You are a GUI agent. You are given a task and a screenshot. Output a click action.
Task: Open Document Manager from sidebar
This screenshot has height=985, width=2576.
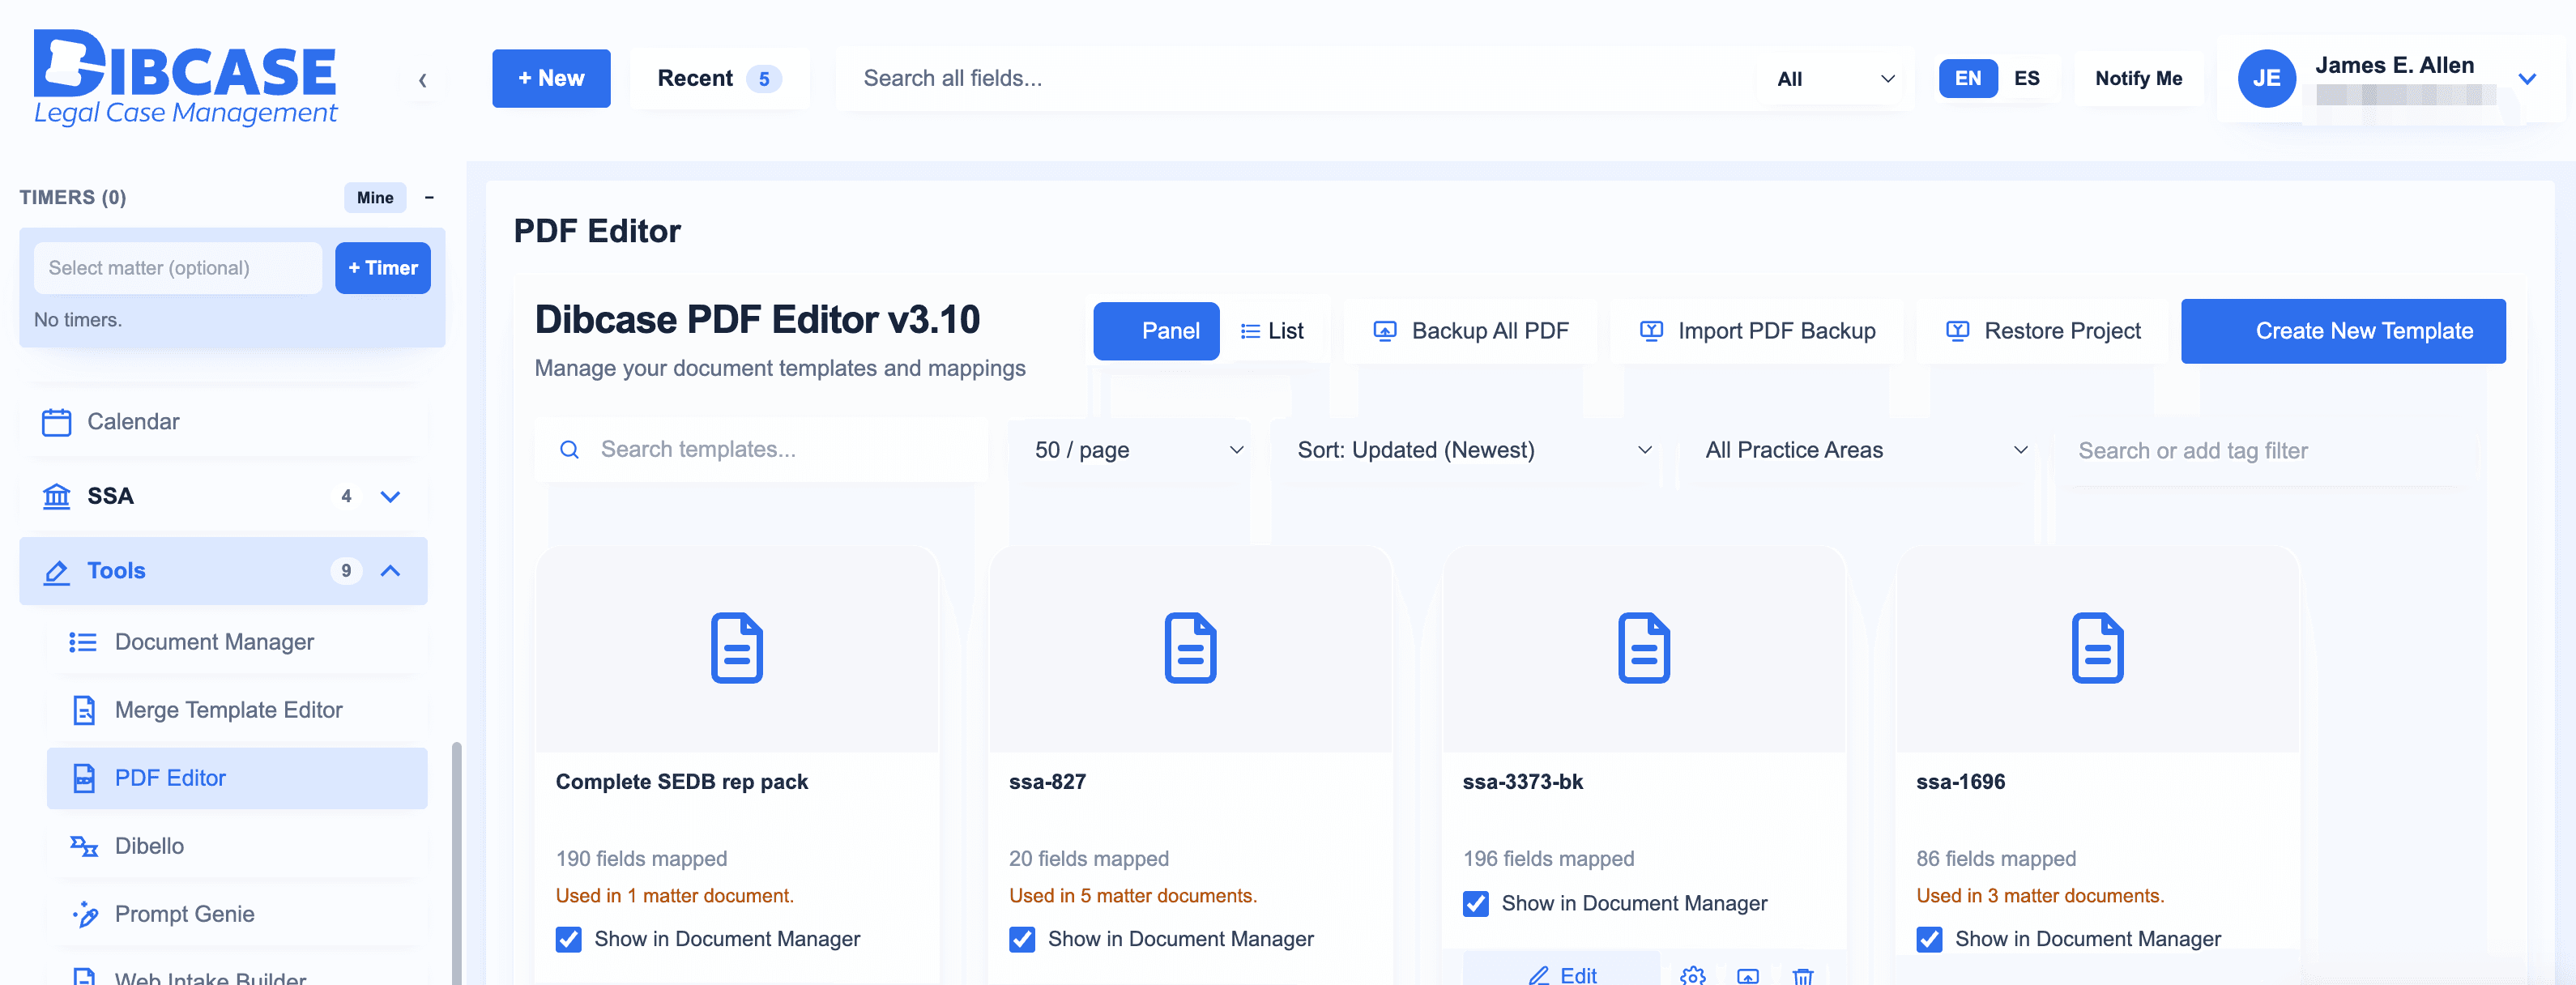point(236,642)
